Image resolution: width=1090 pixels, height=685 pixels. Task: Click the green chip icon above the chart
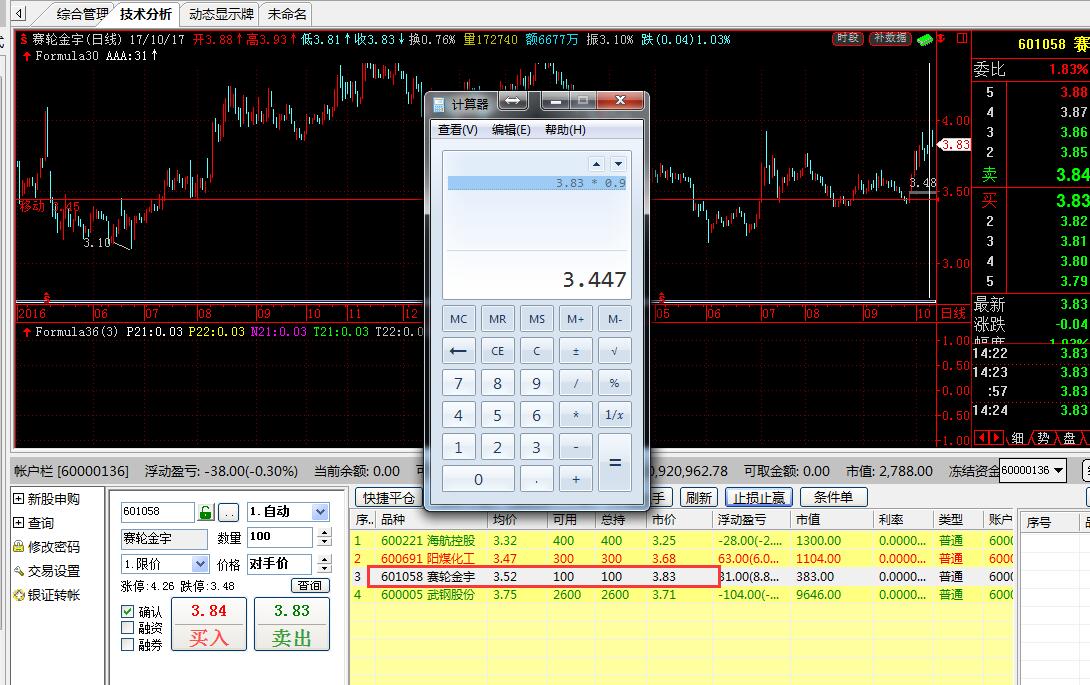[926, 38]
